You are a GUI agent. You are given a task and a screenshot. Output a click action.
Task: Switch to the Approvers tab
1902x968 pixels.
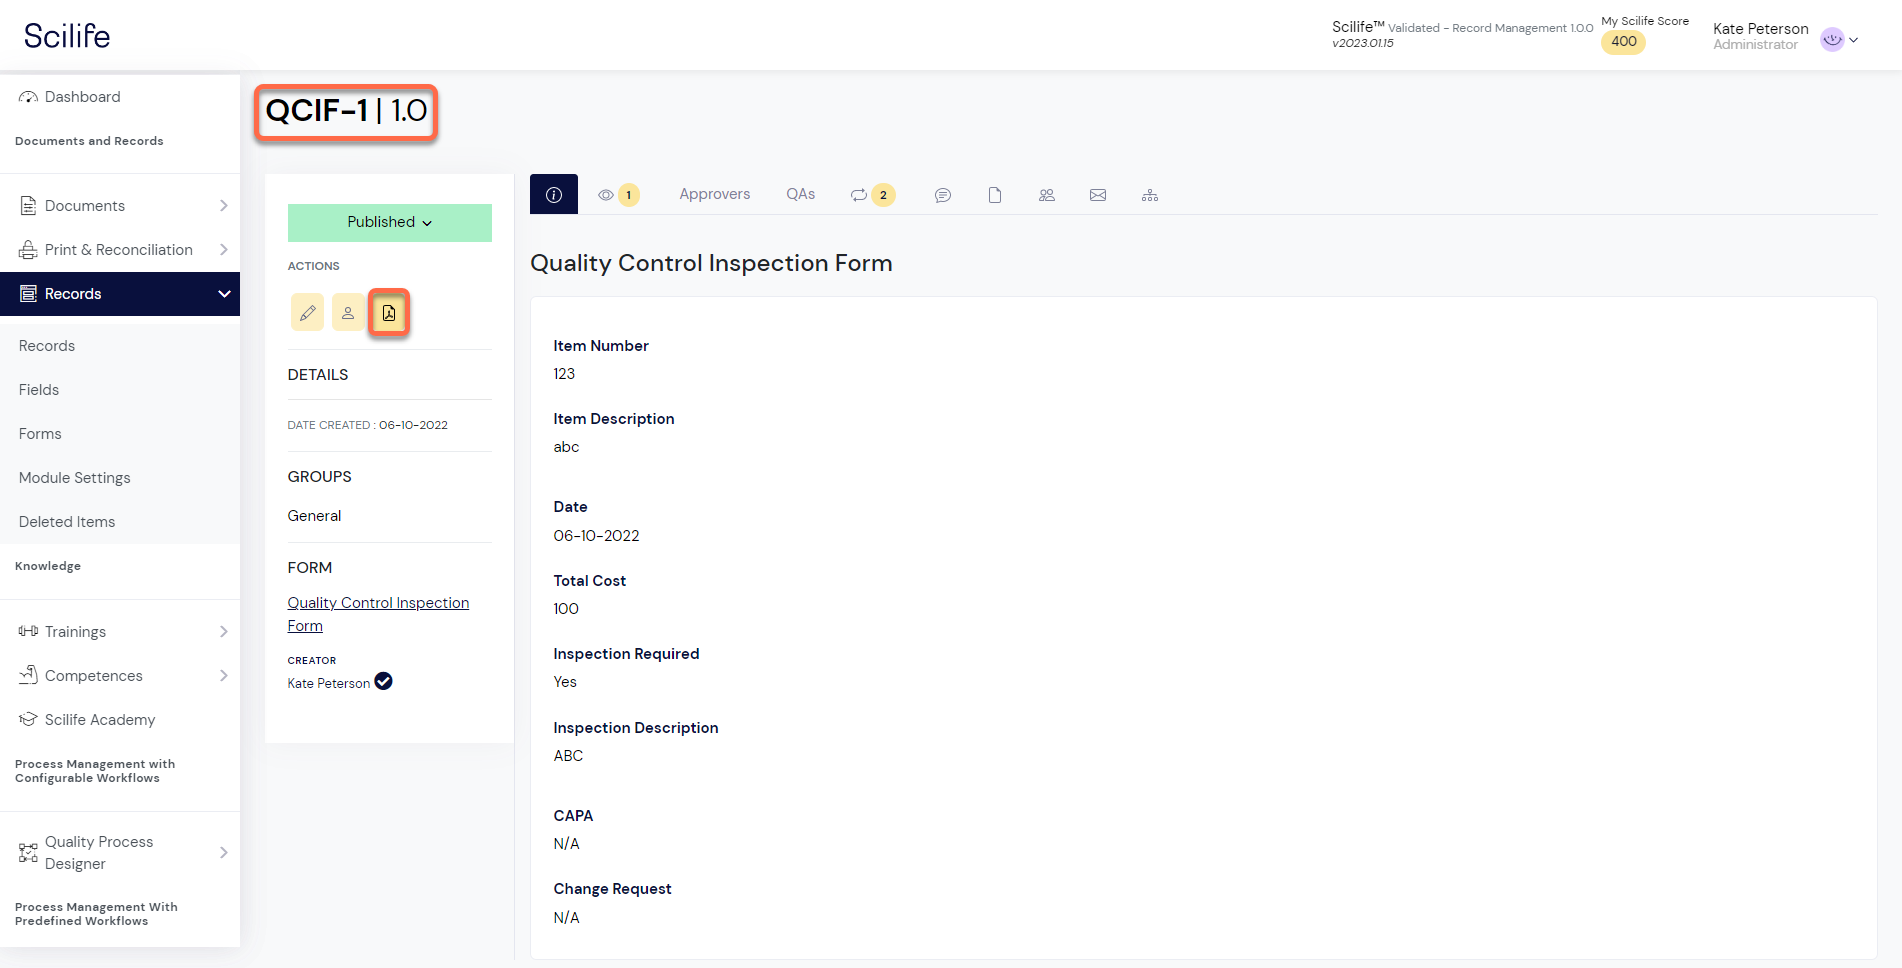(715, 194)
